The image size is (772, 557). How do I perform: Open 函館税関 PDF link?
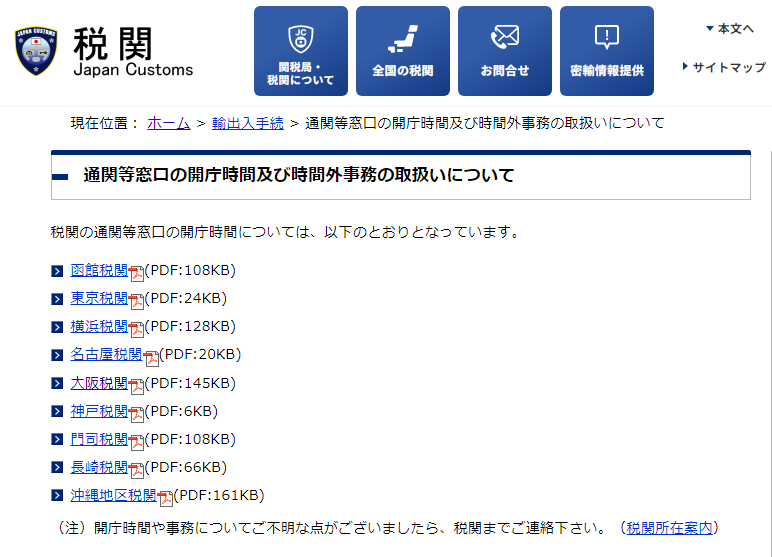(x=99, y=270)
